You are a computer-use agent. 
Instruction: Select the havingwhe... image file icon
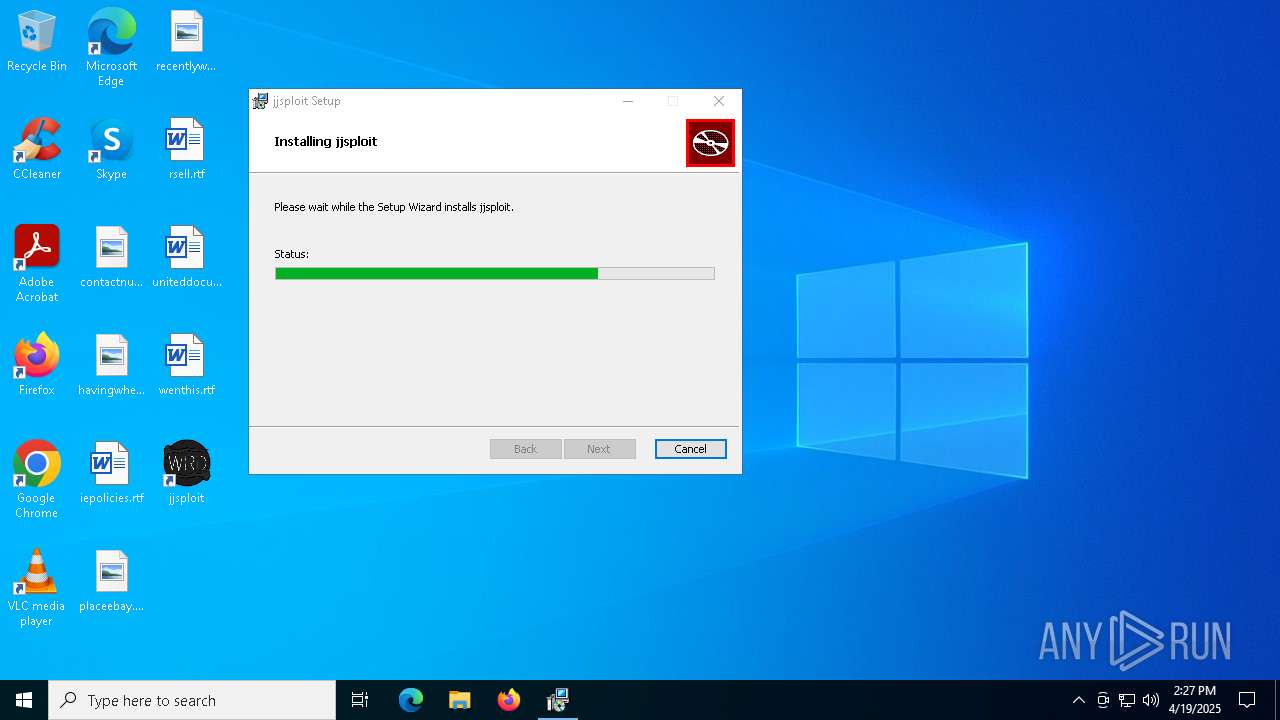click(x=111, y=365)
